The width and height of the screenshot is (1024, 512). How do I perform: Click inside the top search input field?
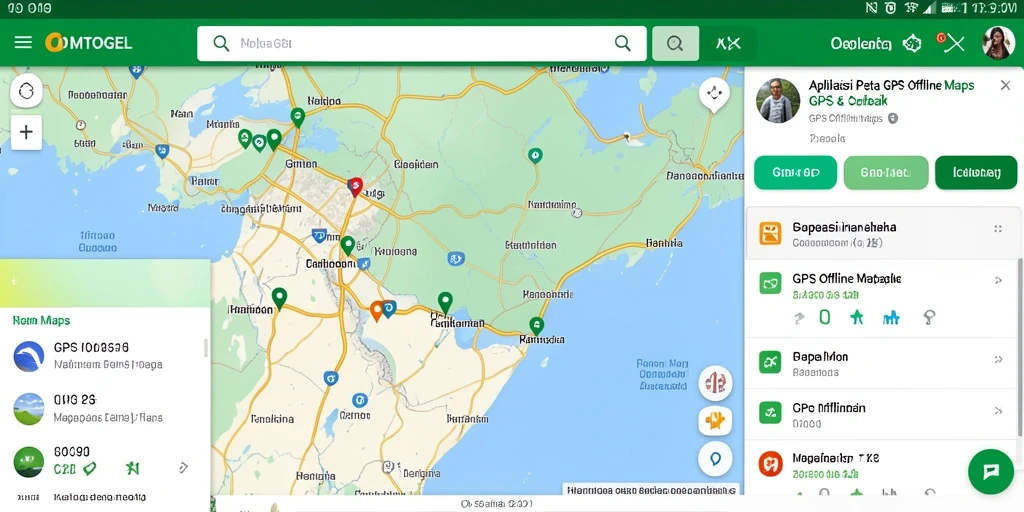421,44
